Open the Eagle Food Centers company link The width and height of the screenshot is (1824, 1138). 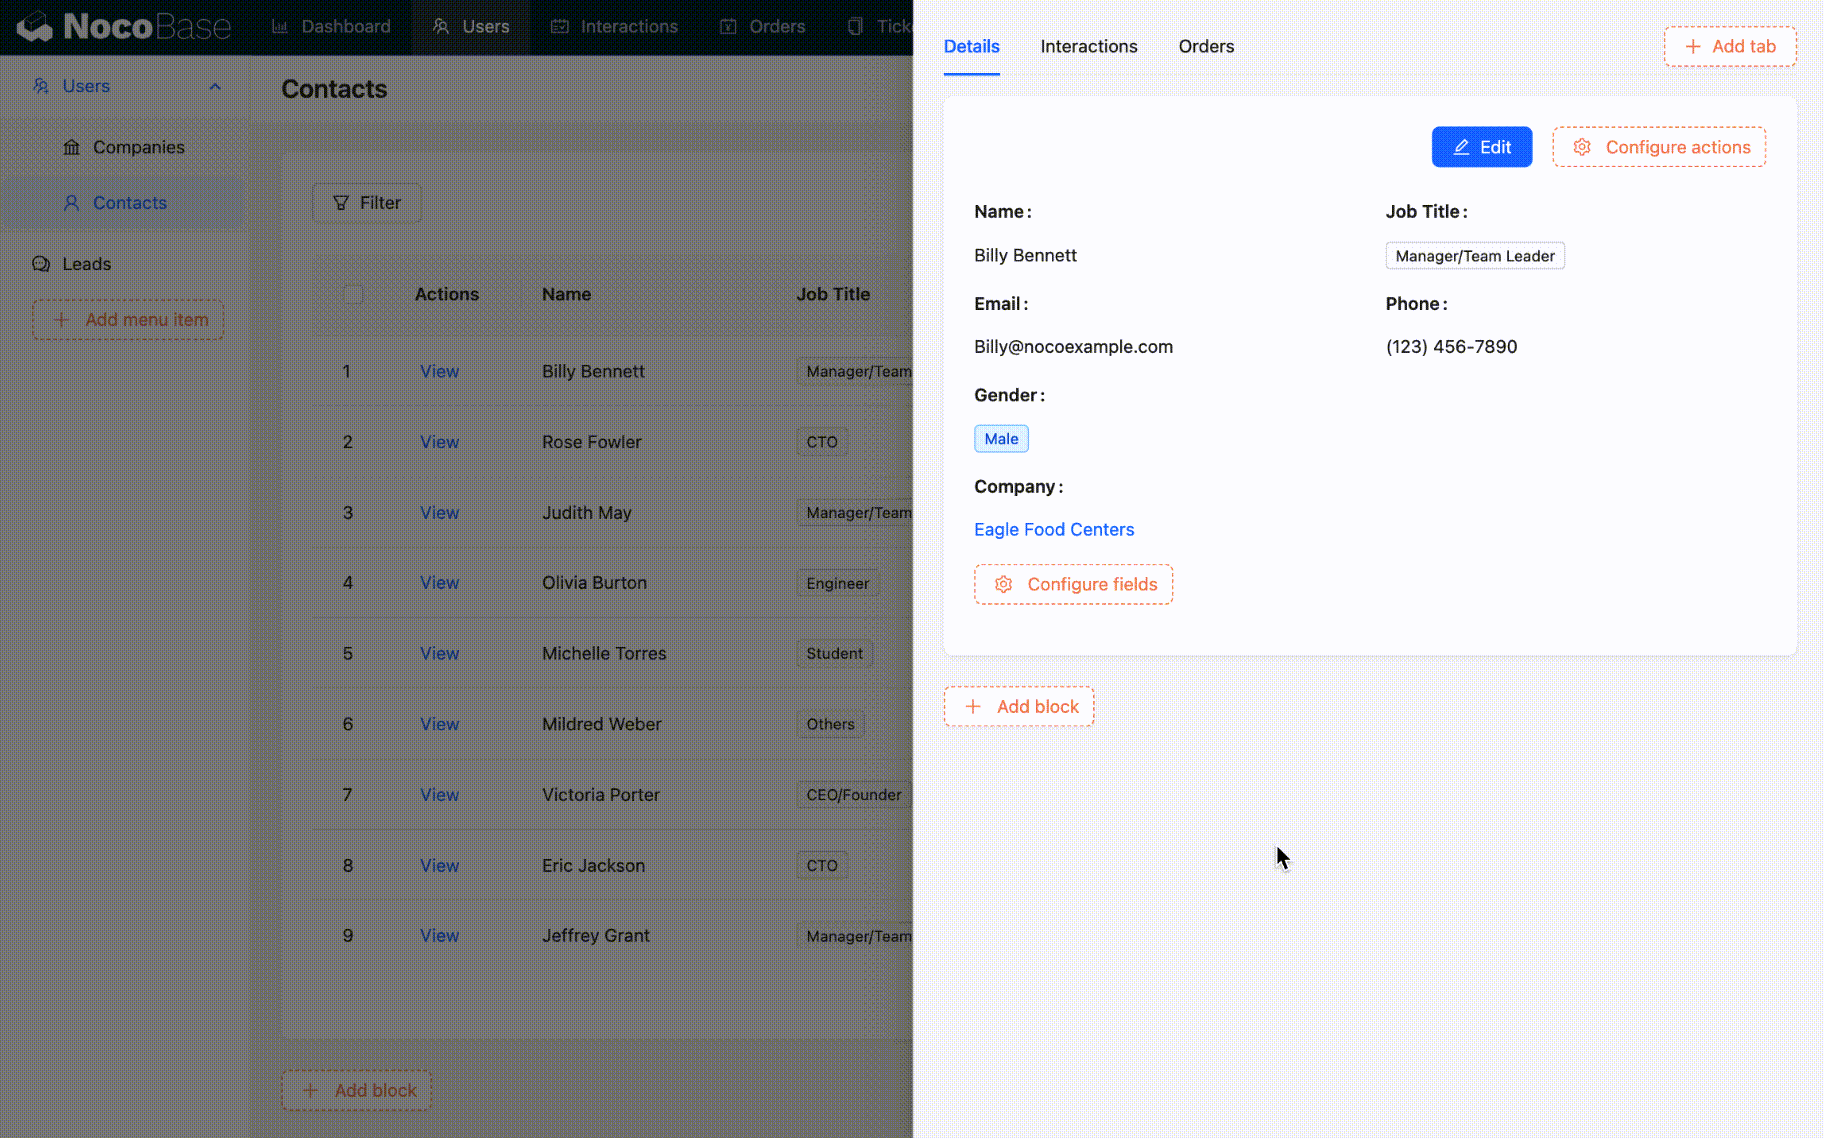(1053, 529)
